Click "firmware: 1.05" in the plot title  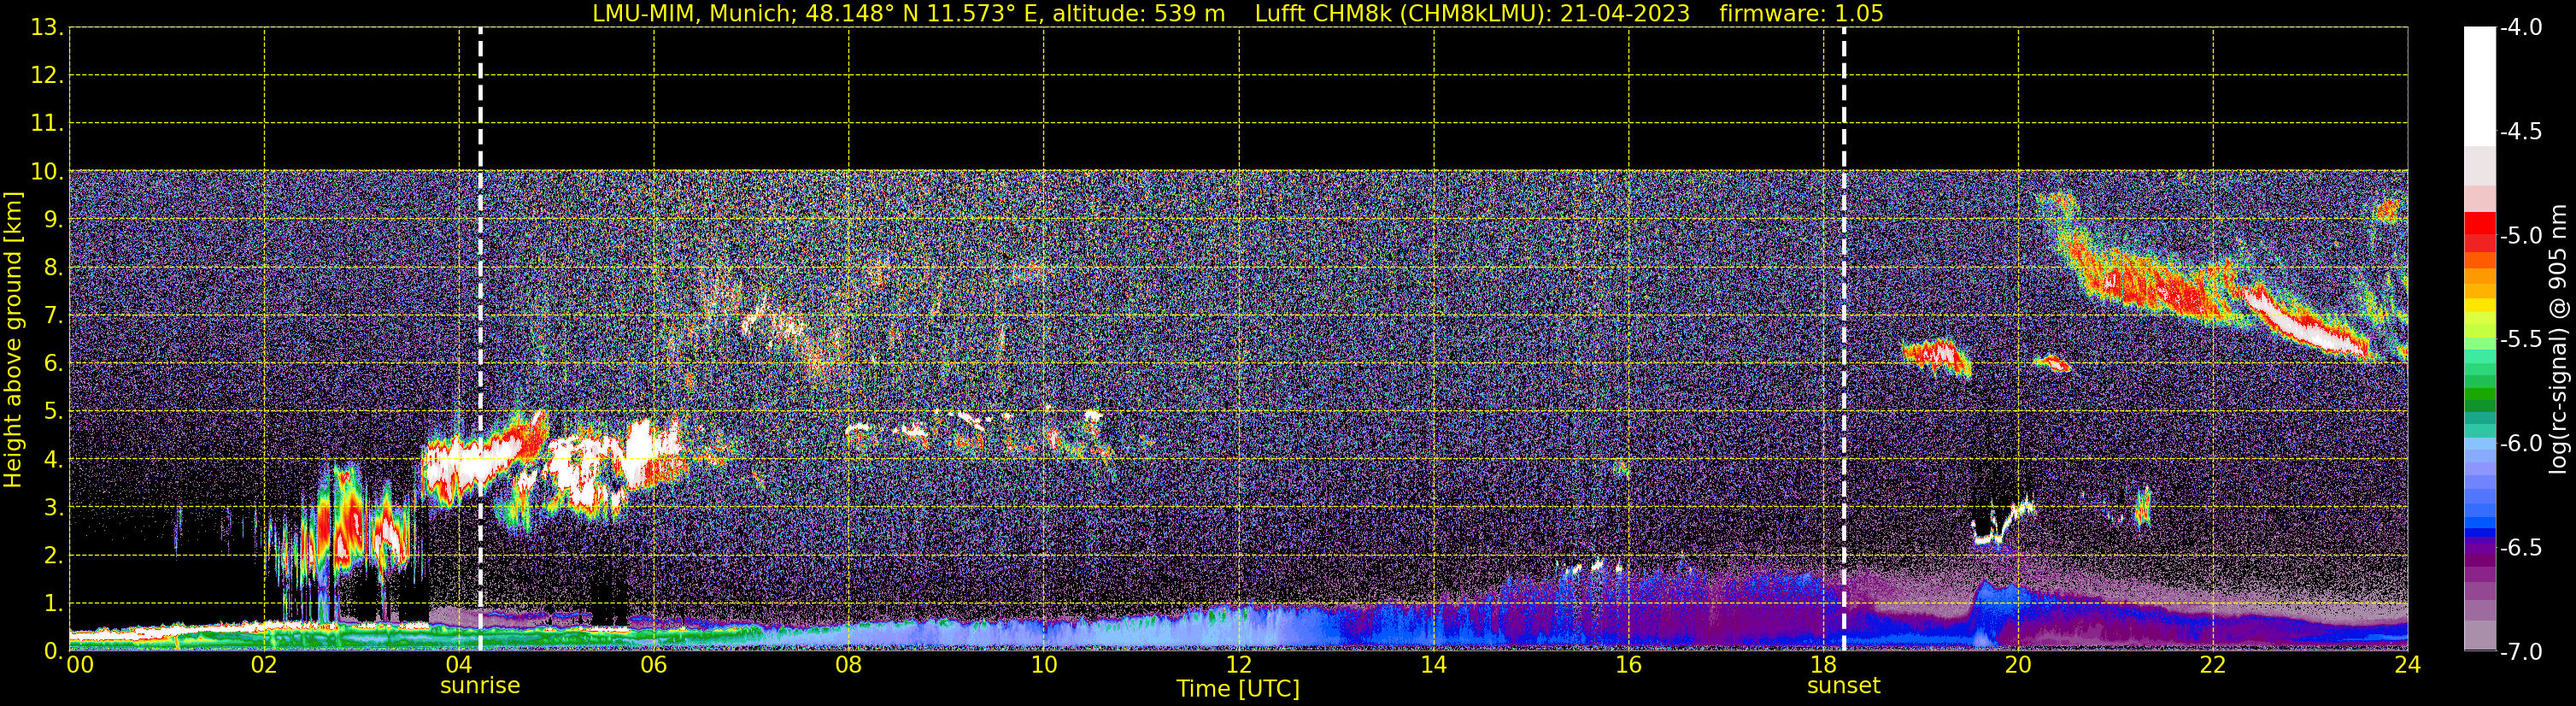[1801, 14]
